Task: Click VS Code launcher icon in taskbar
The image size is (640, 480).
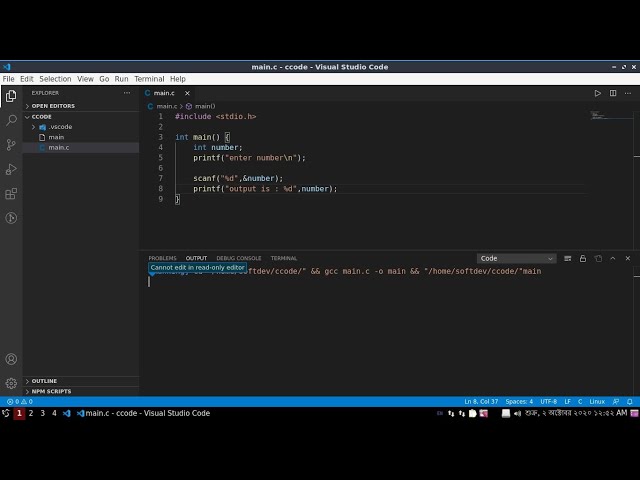Action: [67, 413]
